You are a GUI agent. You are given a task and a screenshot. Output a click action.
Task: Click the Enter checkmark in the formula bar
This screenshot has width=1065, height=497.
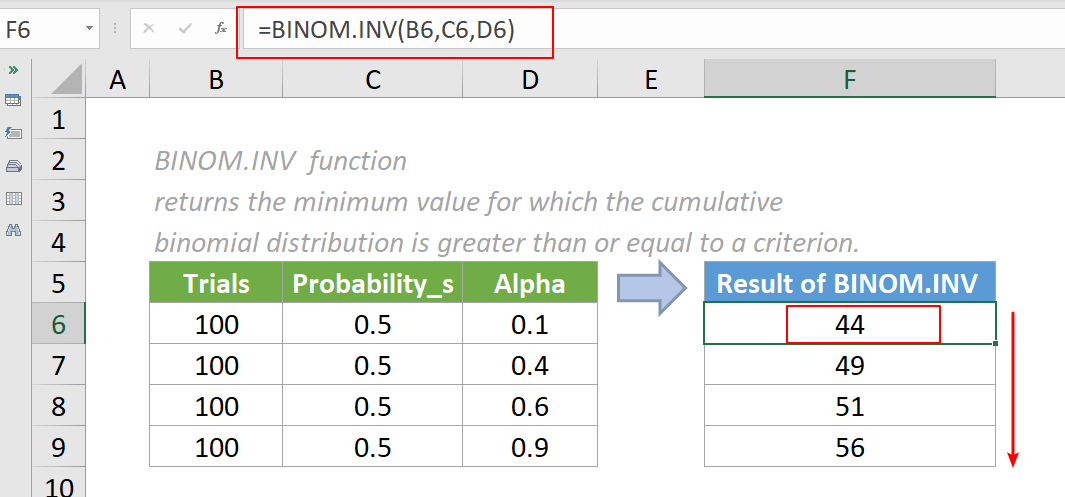[185, 29]
